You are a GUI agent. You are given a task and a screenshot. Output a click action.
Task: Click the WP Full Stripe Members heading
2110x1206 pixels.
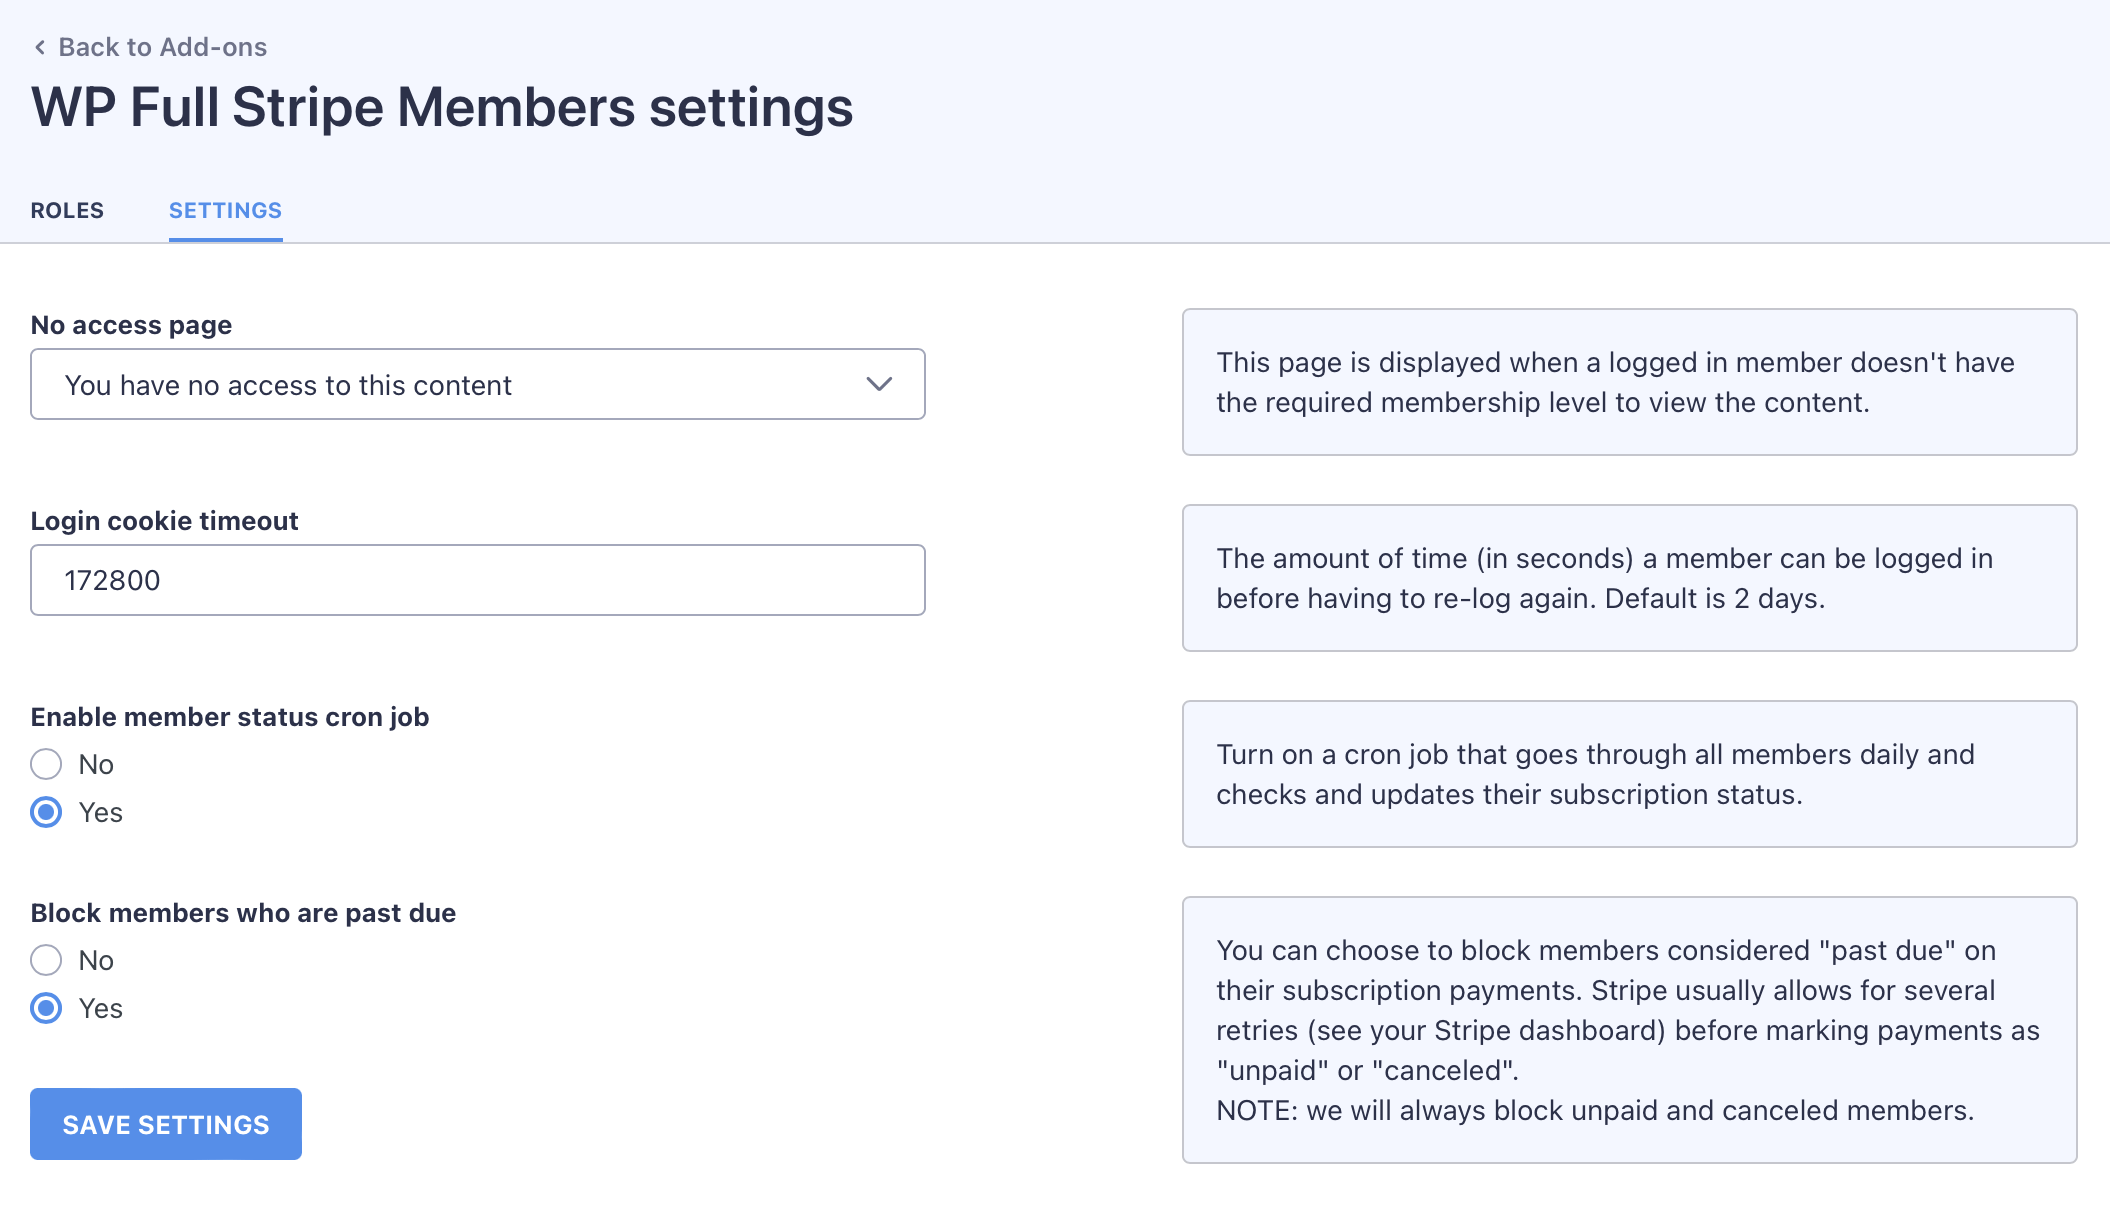(x=442, y=108)
